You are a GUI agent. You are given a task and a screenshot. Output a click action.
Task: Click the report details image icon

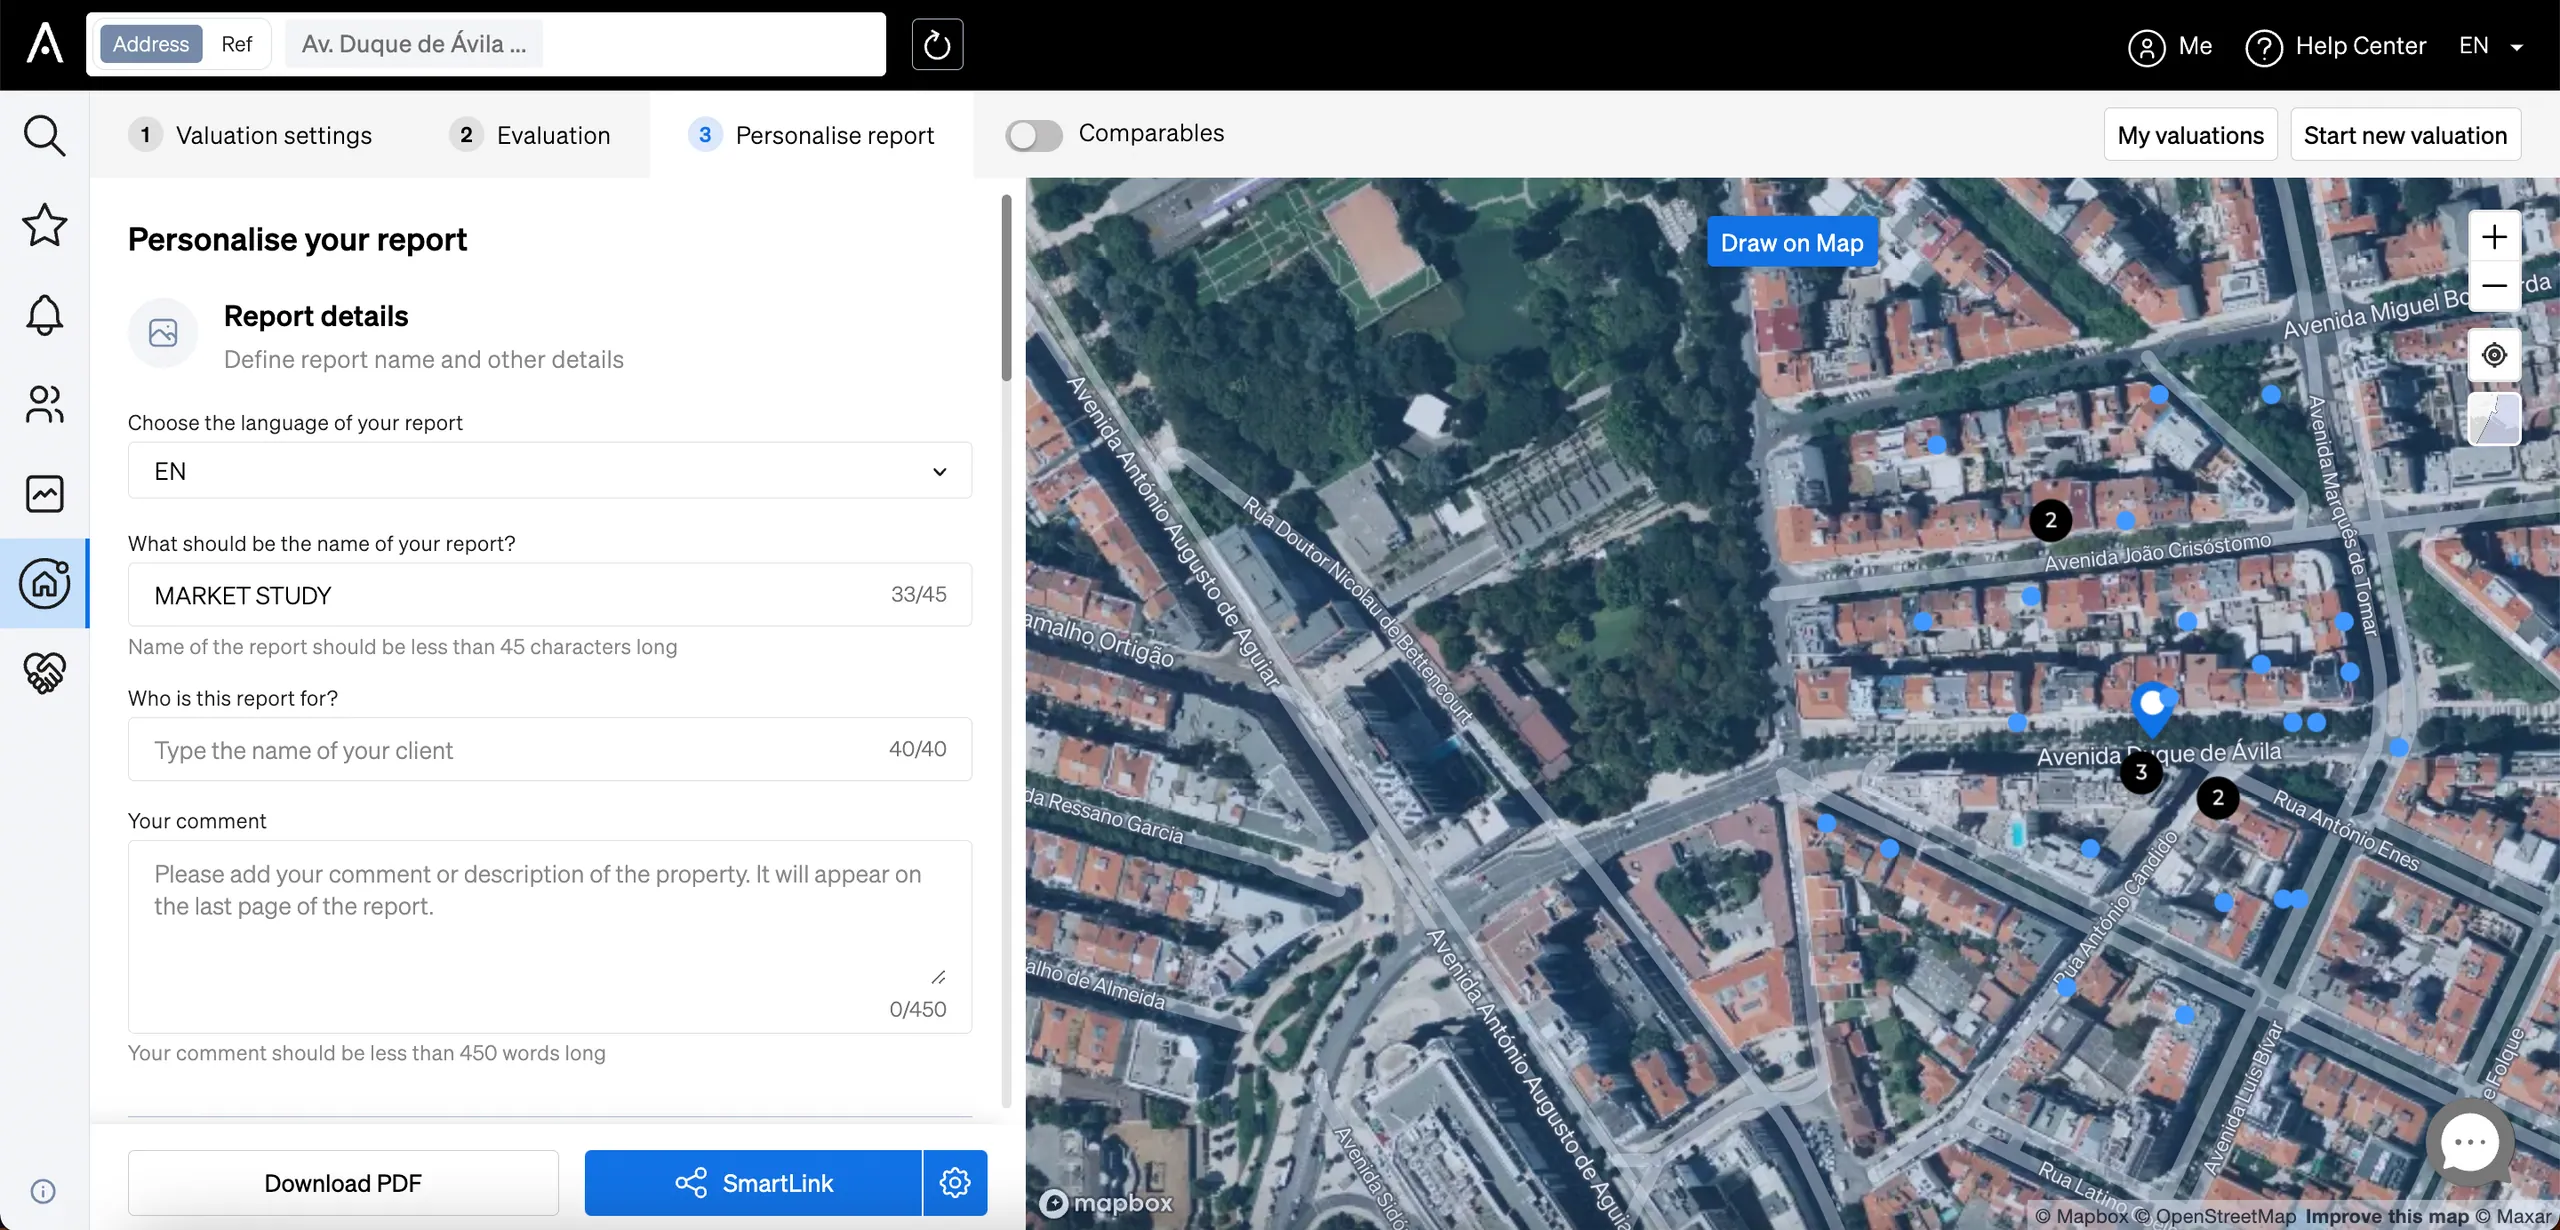(163, 332)
